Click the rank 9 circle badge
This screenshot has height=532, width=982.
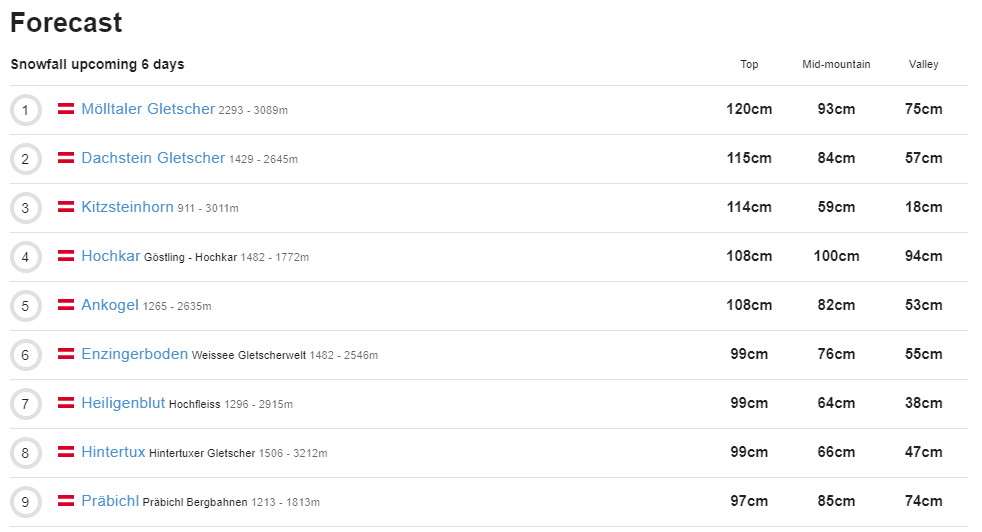[25, 502]
